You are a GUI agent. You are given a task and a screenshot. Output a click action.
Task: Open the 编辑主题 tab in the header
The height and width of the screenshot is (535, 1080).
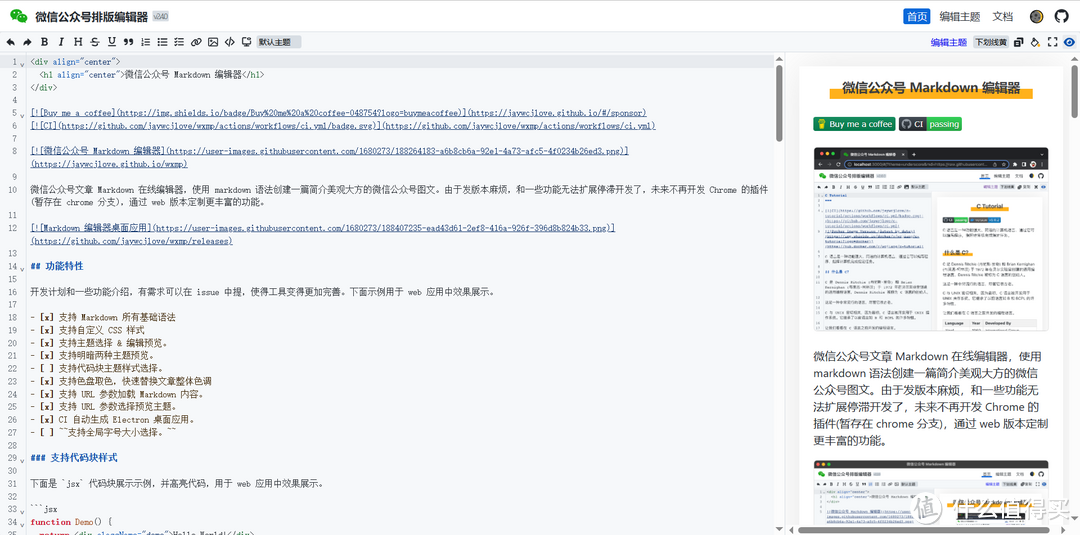(960, 17)
